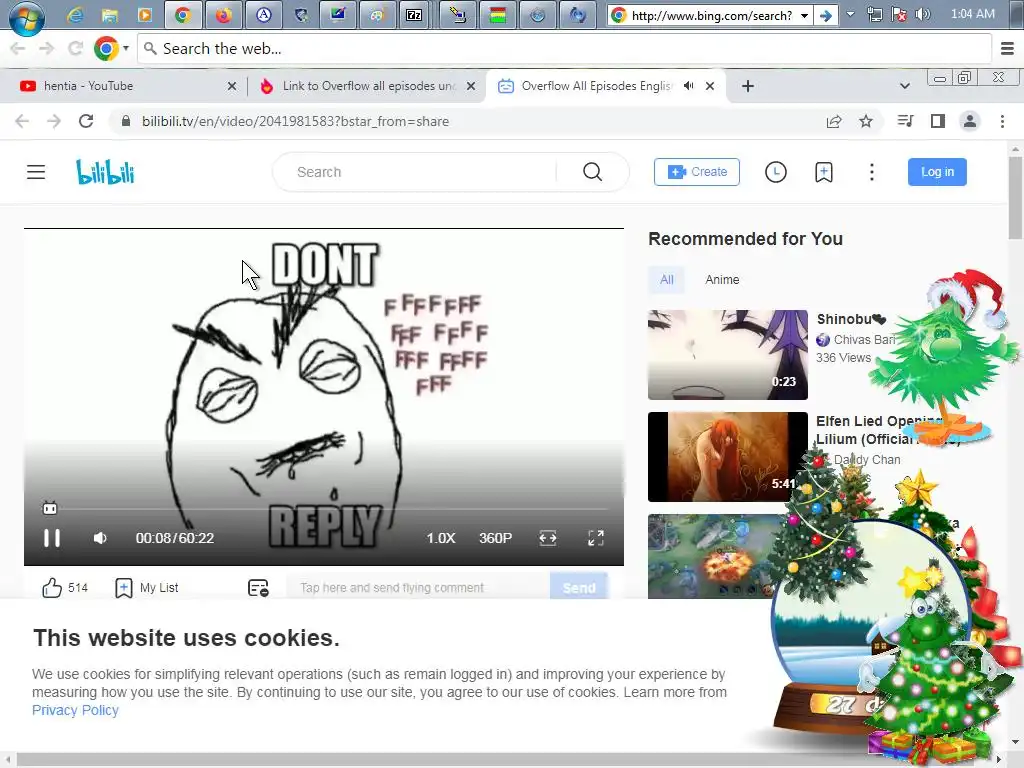Click the system volume speaker in the tray
The image size is (1024, 768).
922,14
